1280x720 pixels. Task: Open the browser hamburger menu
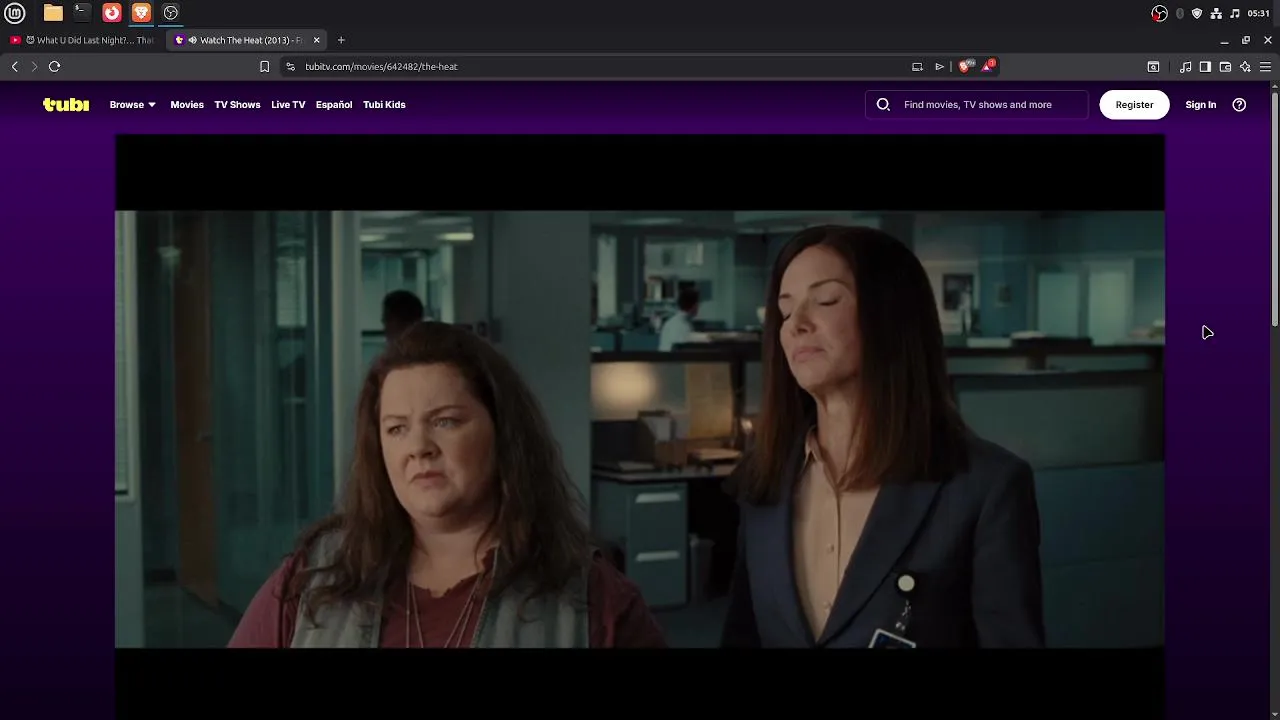click(1265, 66)
